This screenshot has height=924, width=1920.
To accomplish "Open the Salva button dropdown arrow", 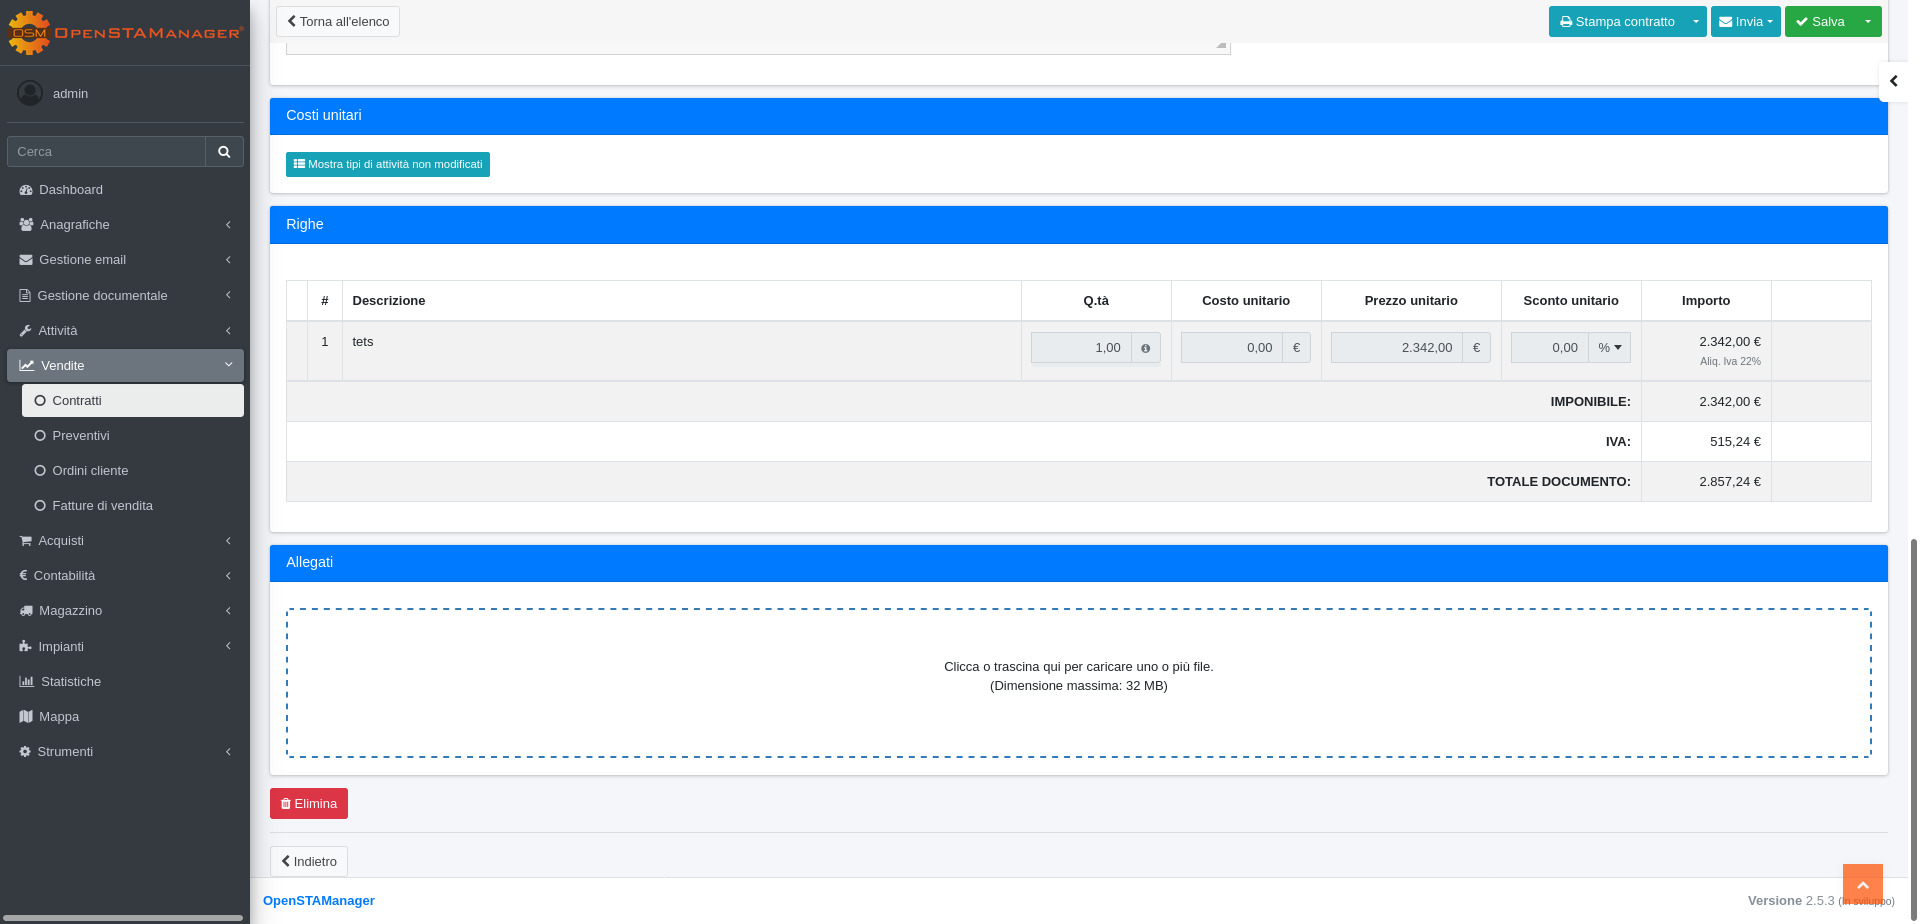I will (1867, 22).
